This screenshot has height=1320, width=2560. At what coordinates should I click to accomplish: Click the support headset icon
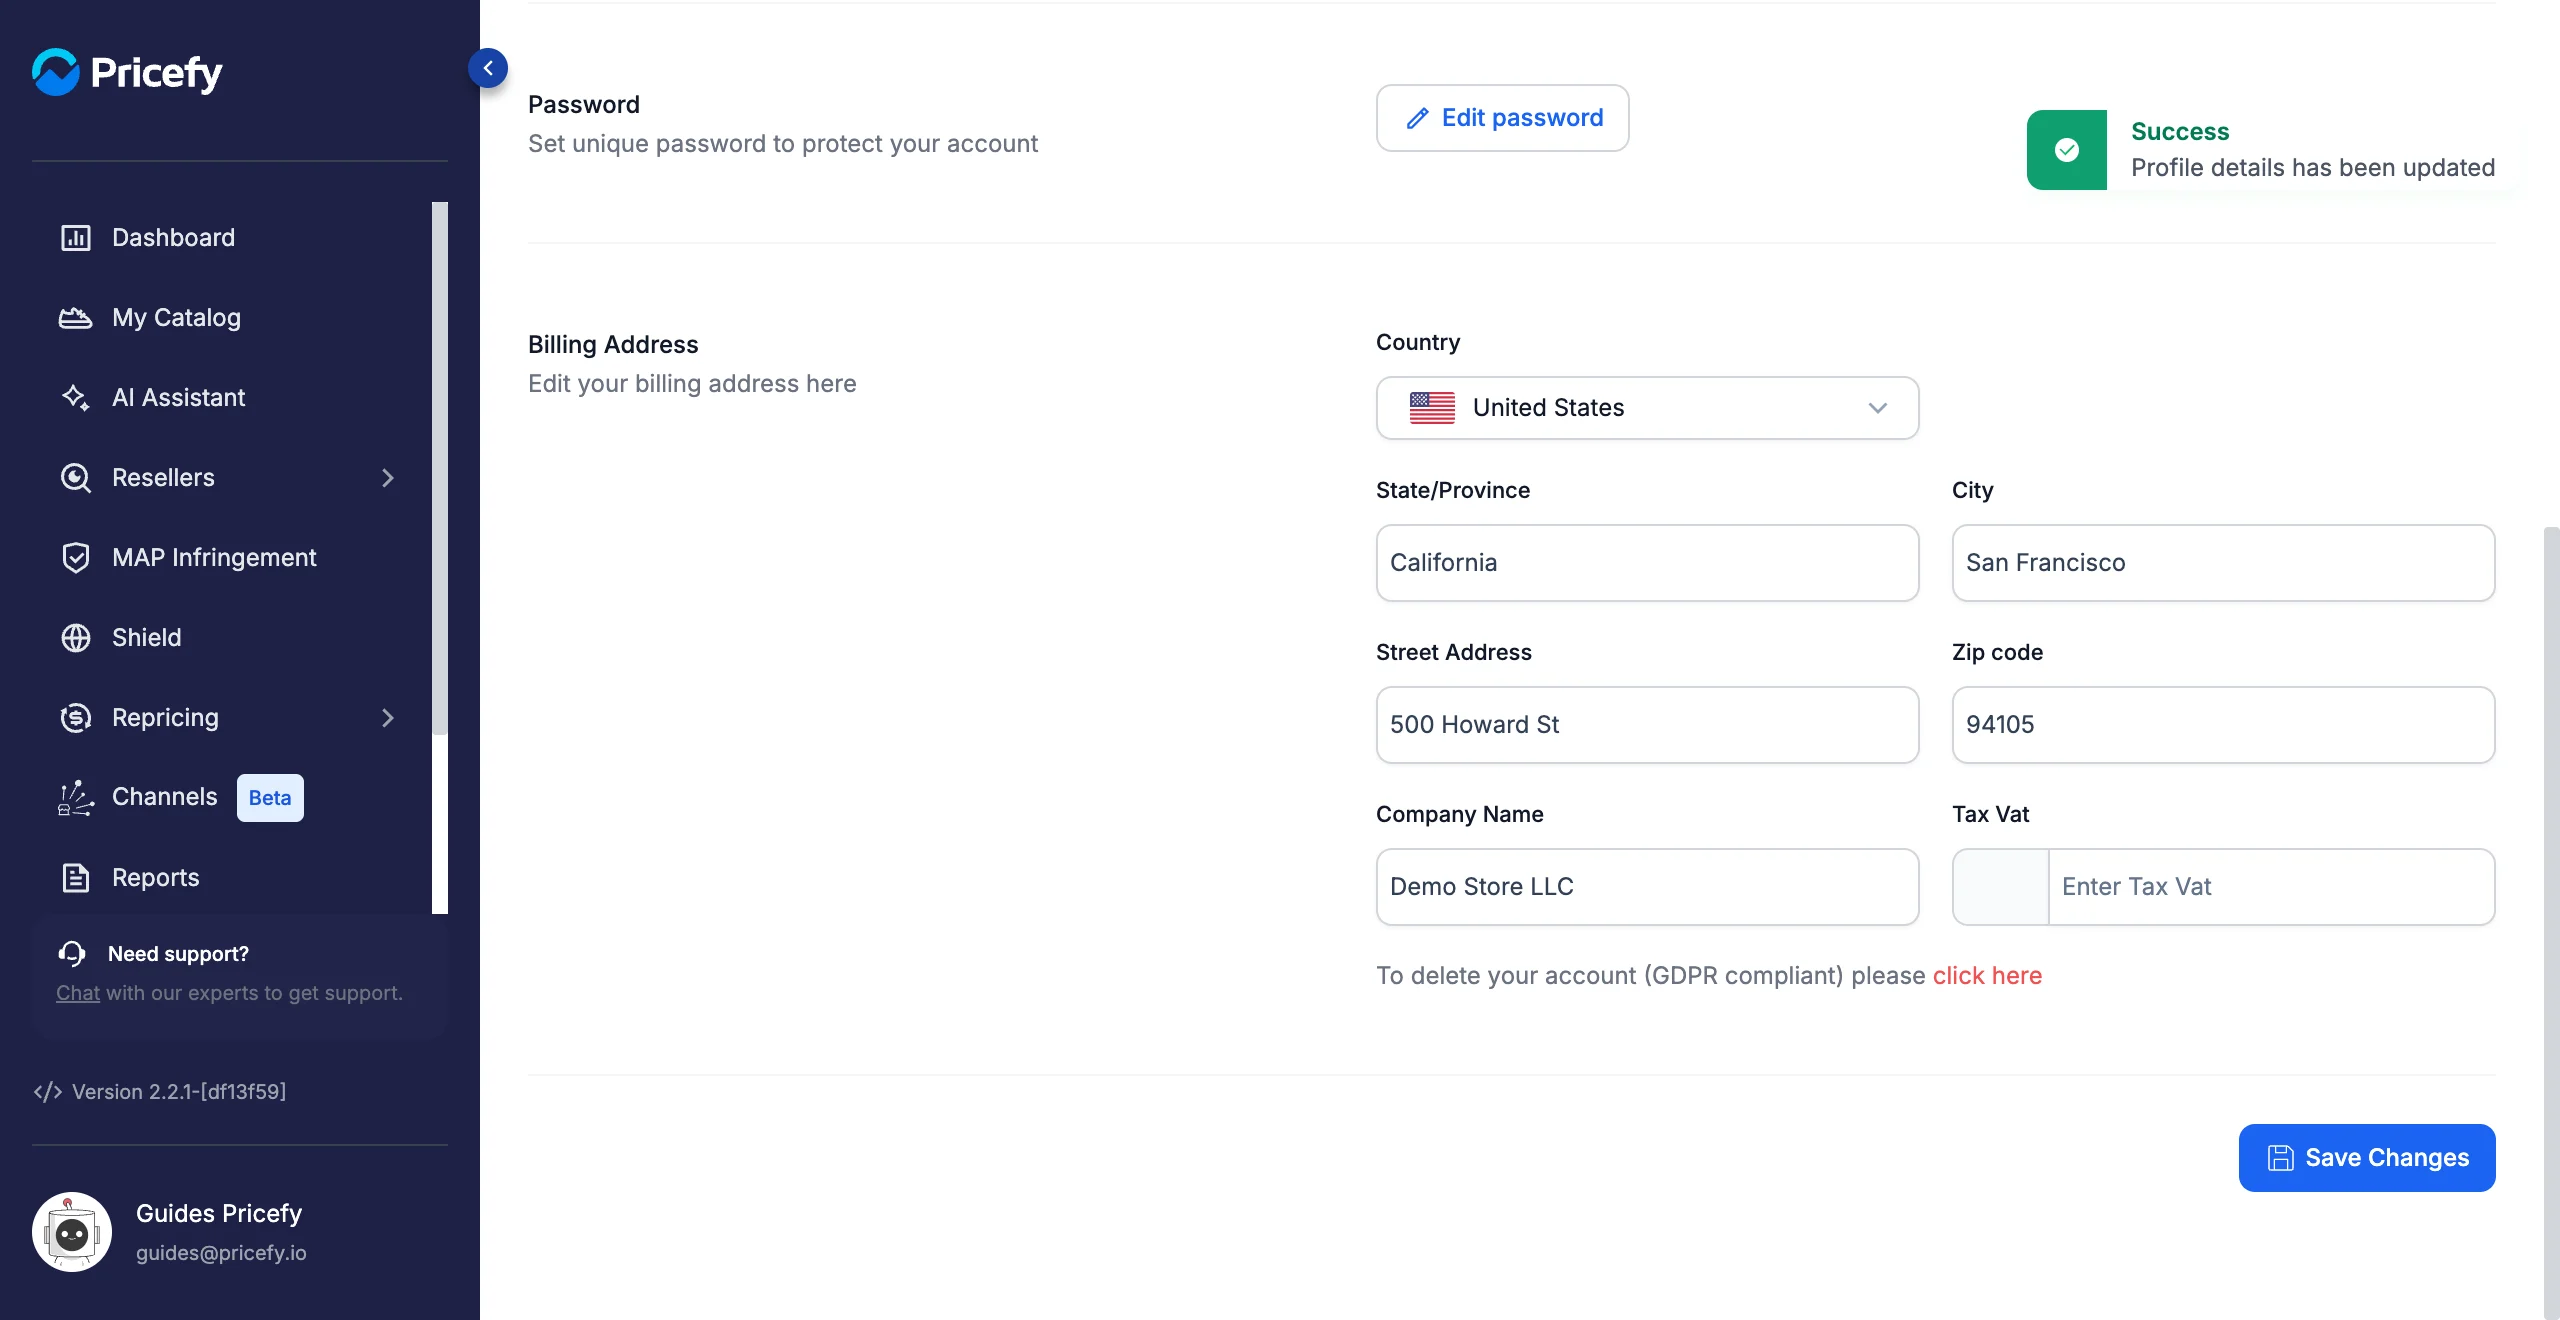72,954
